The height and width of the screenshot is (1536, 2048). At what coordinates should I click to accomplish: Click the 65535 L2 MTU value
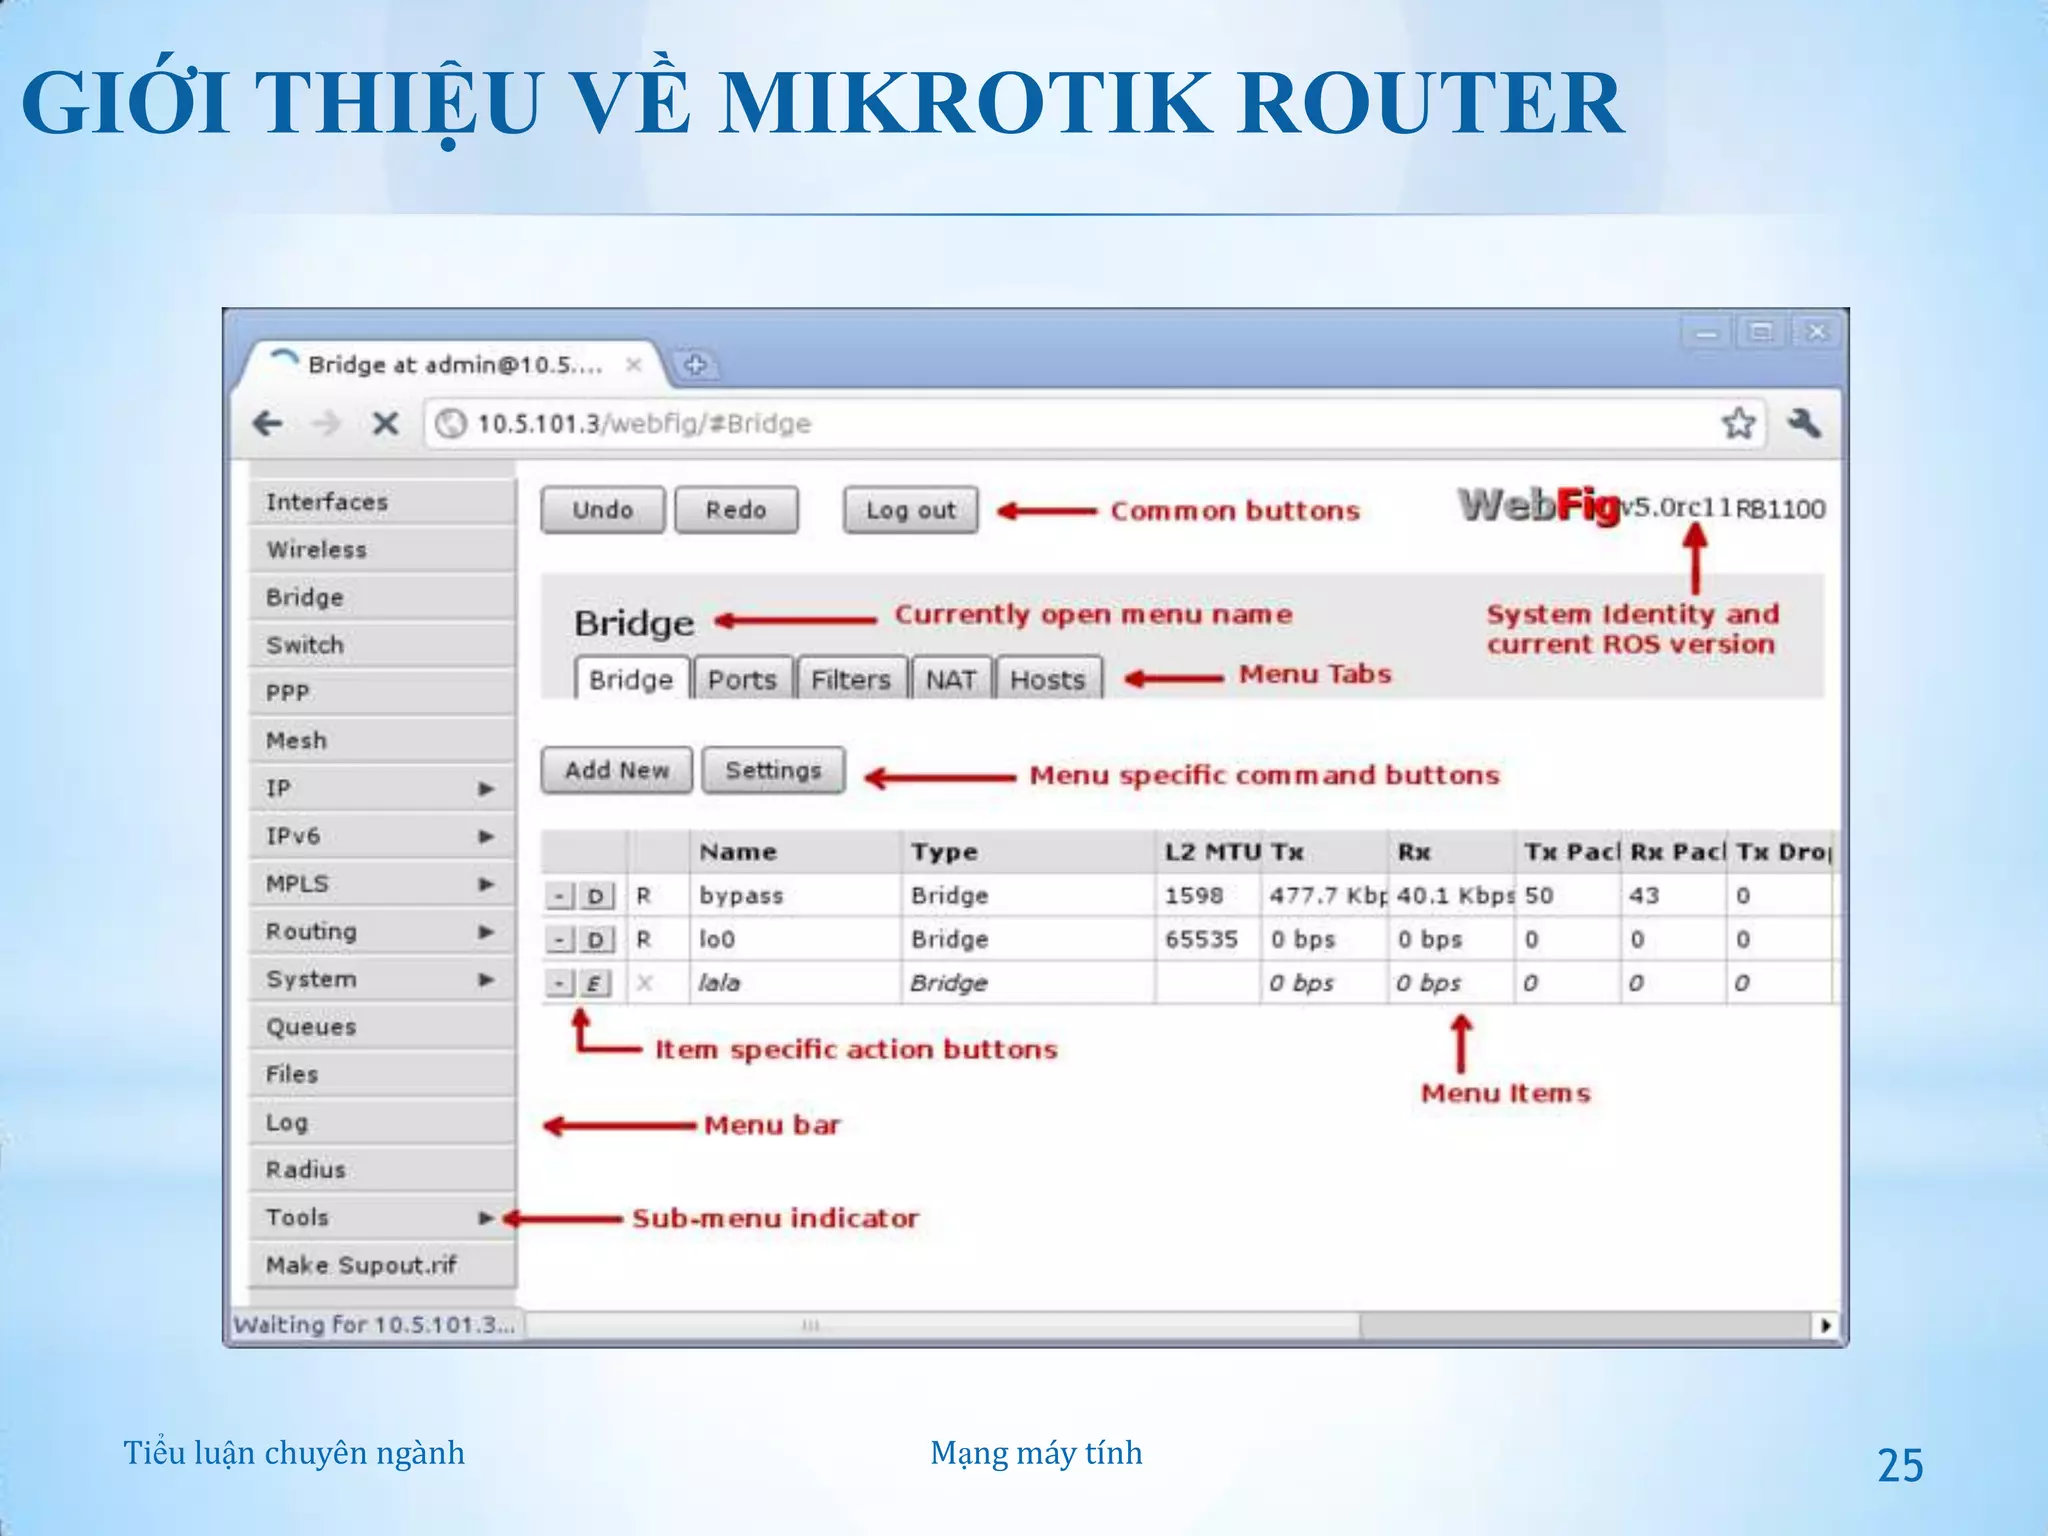pos(1201,940)
